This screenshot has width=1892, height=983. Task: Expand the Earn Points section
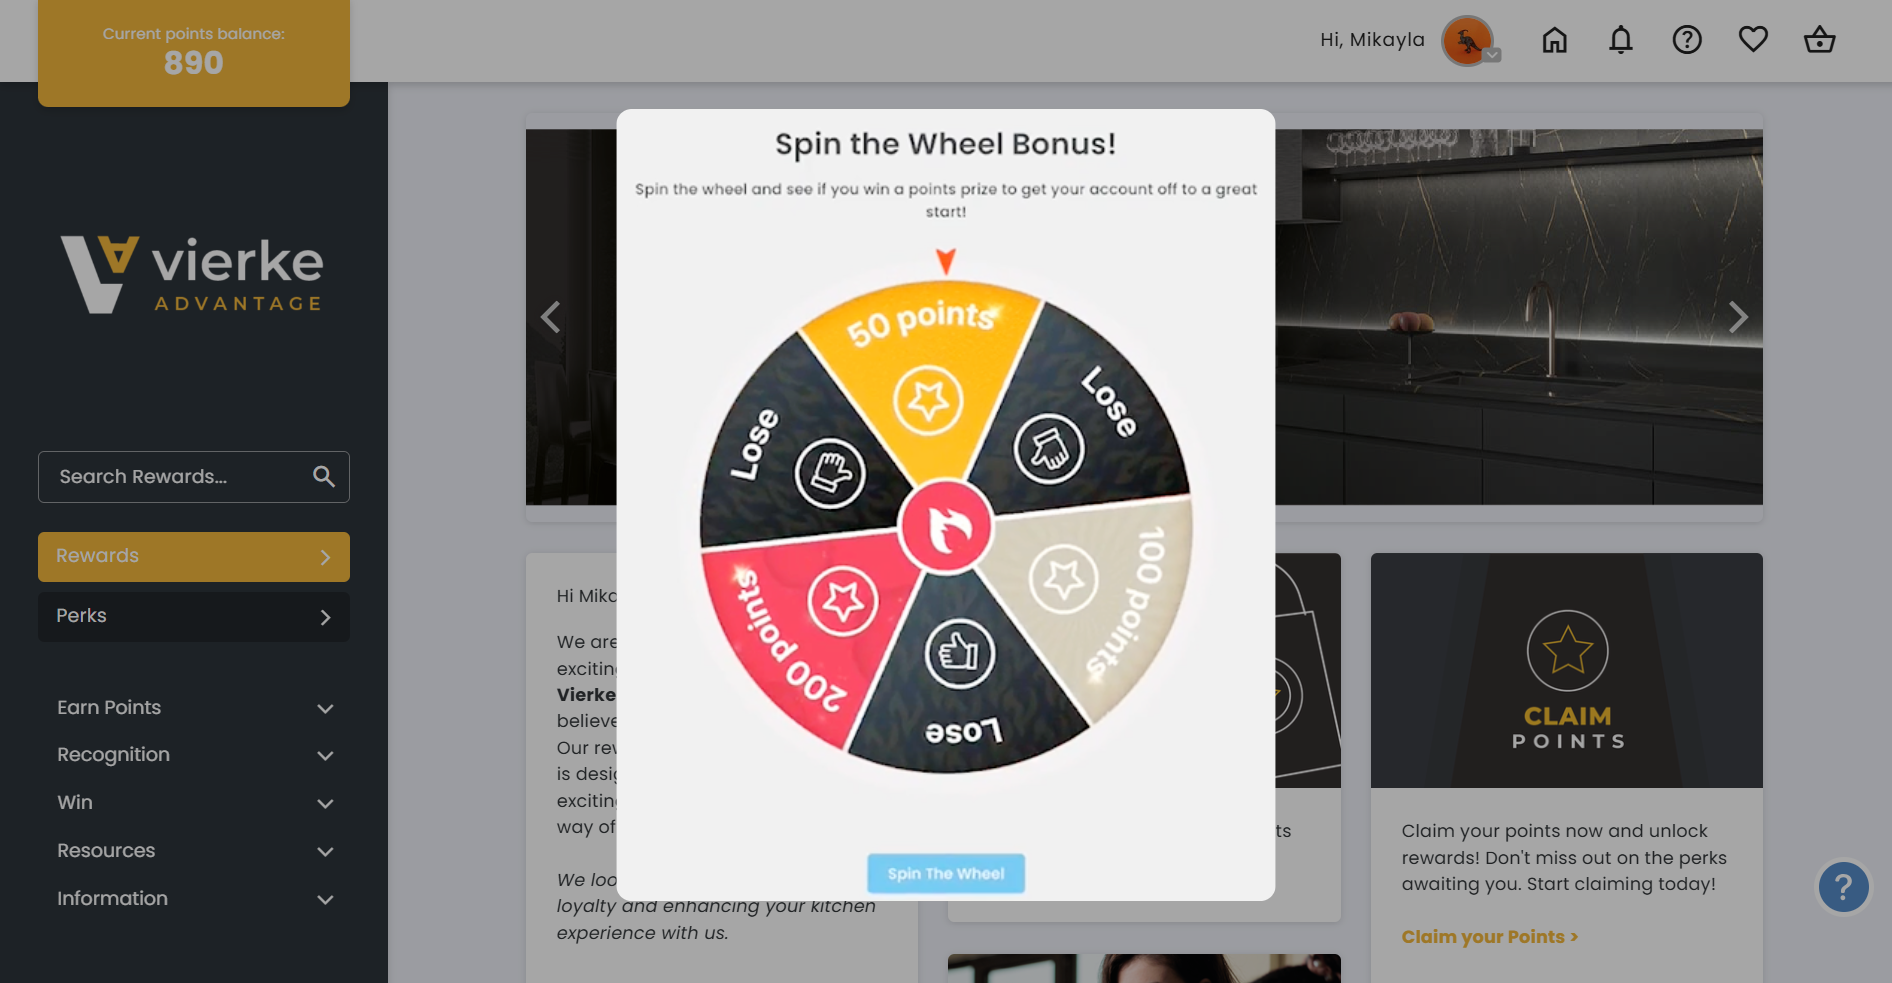[x=194, y=708]
